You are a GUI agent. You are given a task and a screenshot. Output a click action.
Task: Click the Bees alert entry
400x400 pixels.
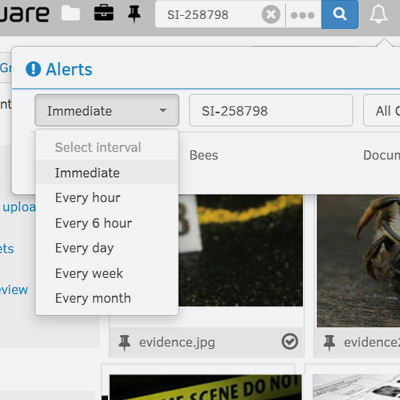[x=204, y=155]
